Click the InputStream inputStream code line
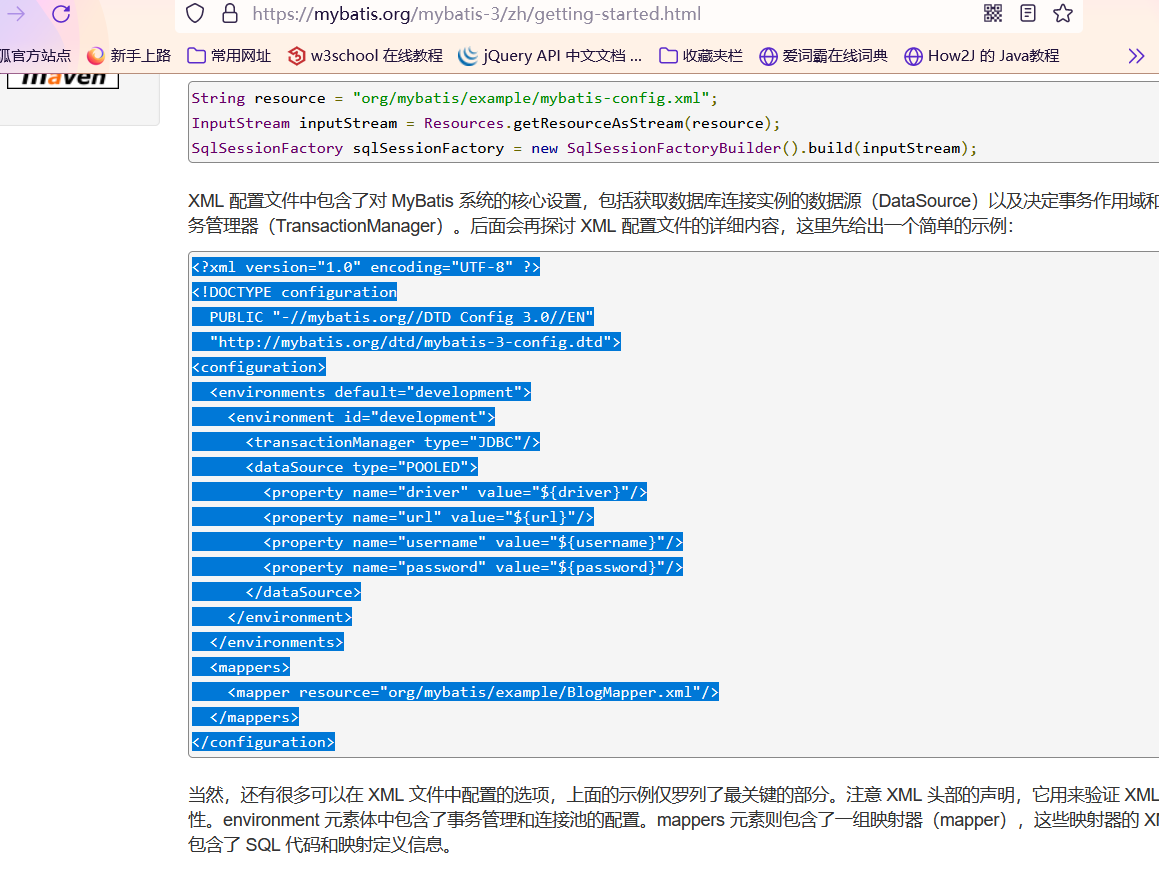The height and width of the screenshot is (876, 1159). [x=486, y=123]
